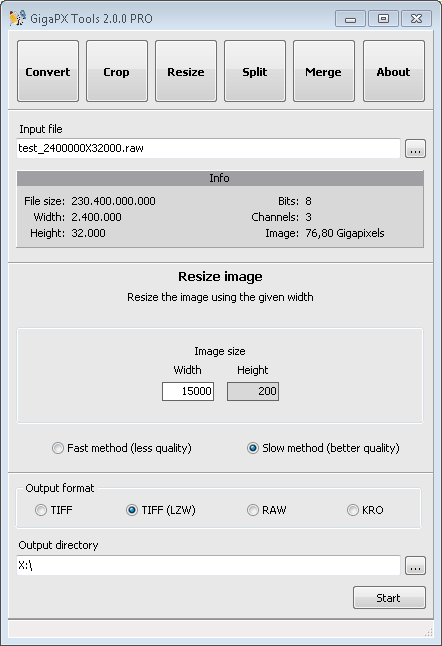Open the Split tool
This screenshot has height=646, width=442.
255,71
